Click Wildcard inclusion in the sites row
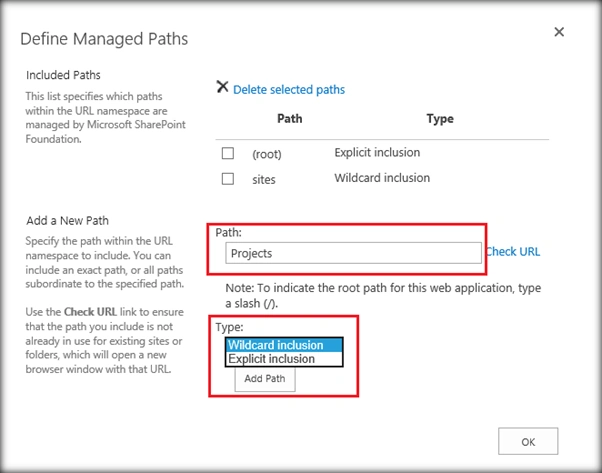Viewport: 602px width, 473px height. (x=382, y=178)
